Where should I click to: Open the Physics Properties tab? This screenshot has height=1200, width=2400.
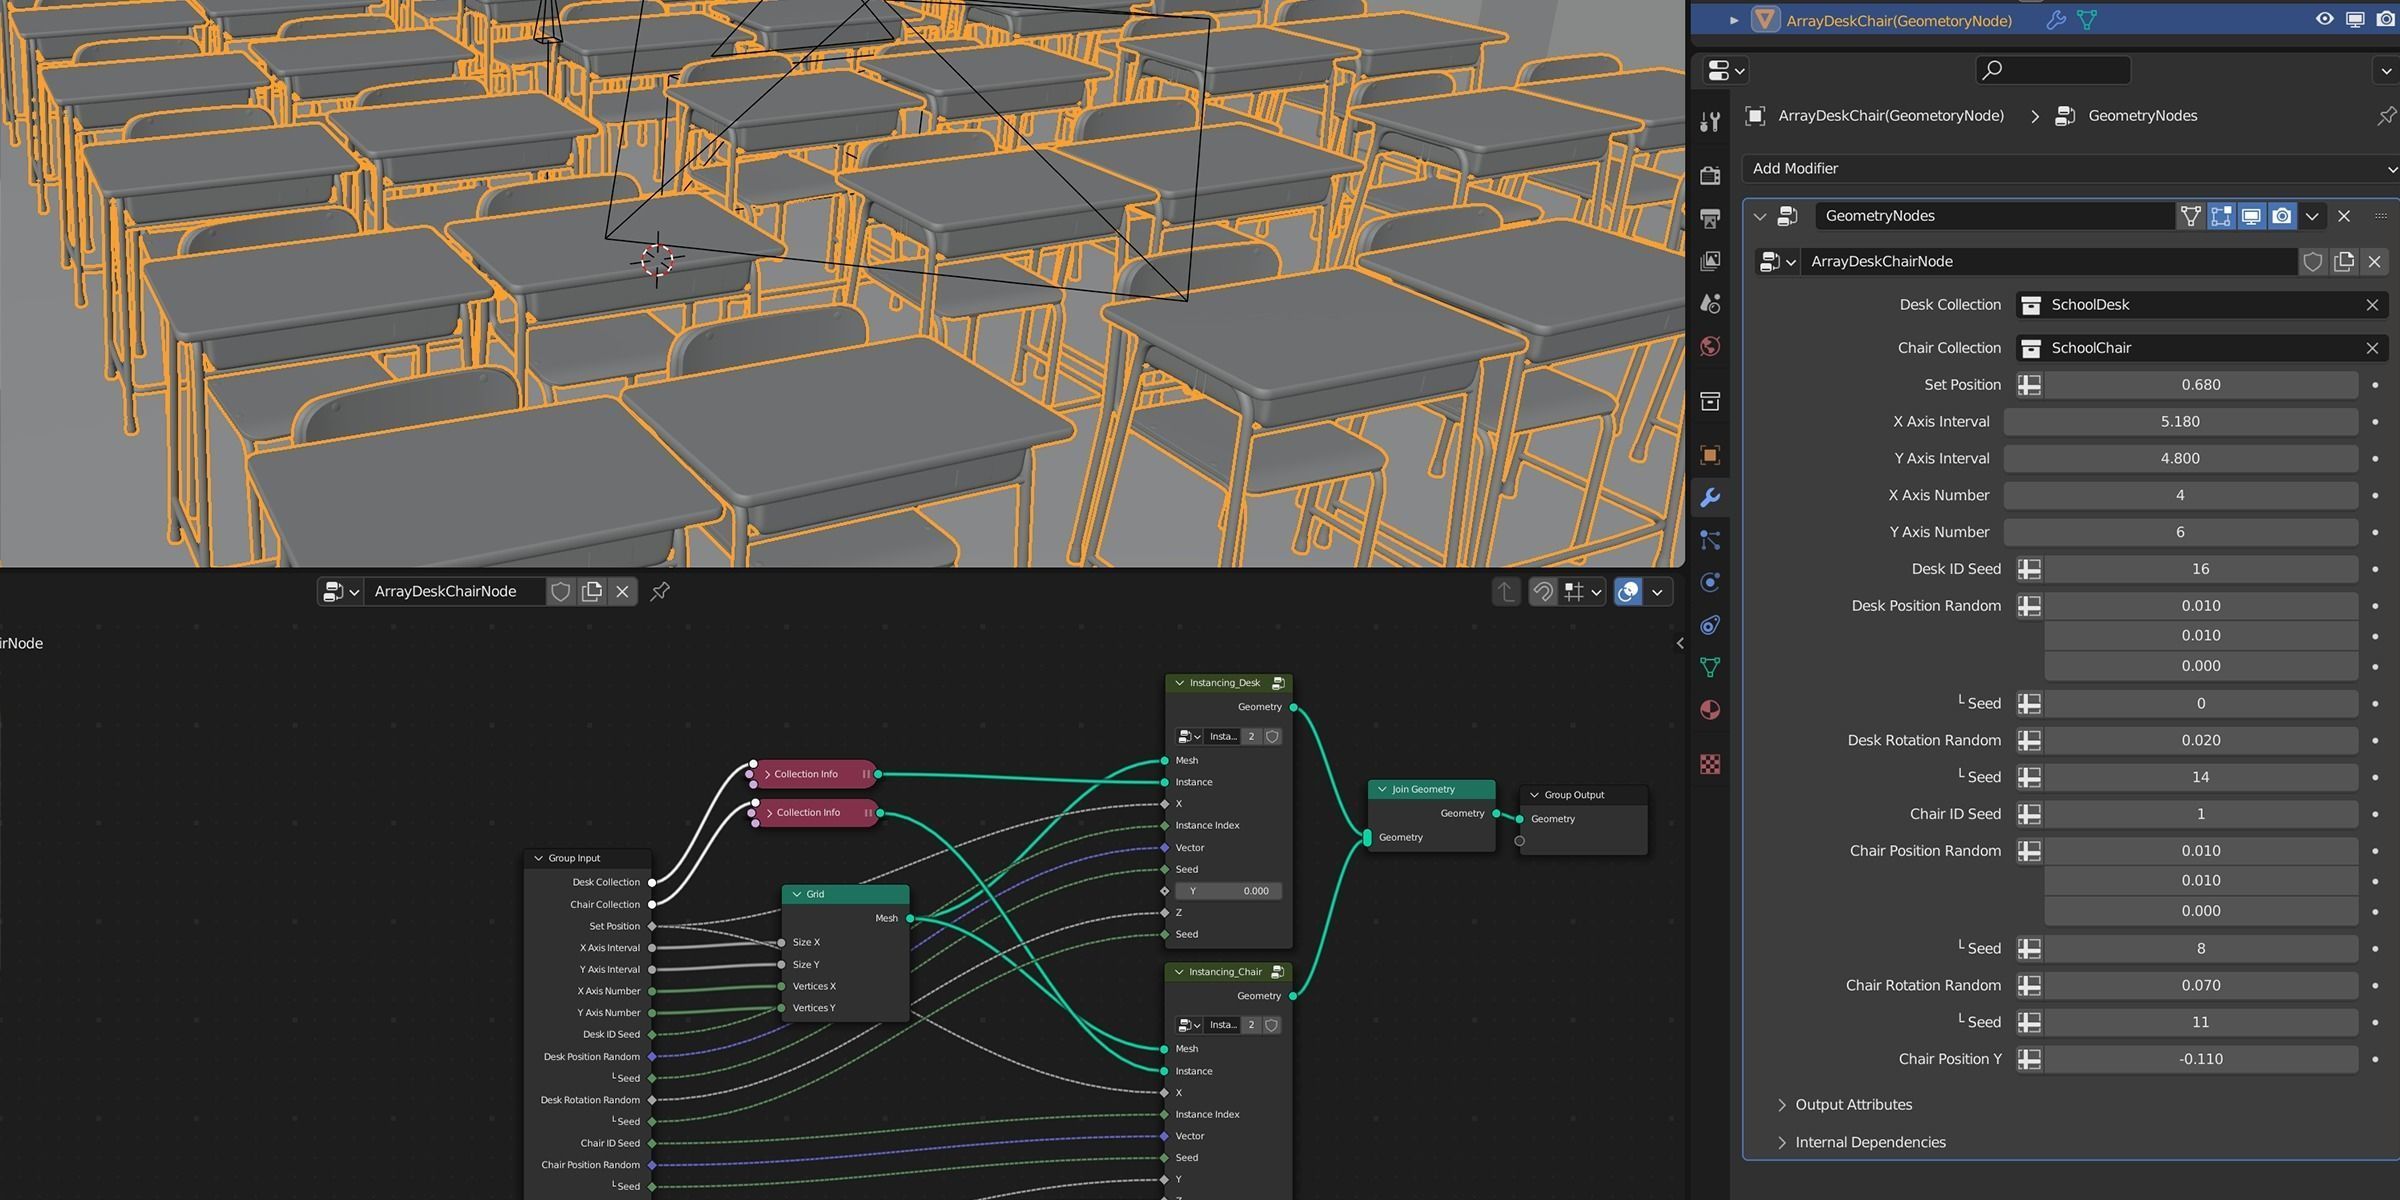pos(1710,582)
